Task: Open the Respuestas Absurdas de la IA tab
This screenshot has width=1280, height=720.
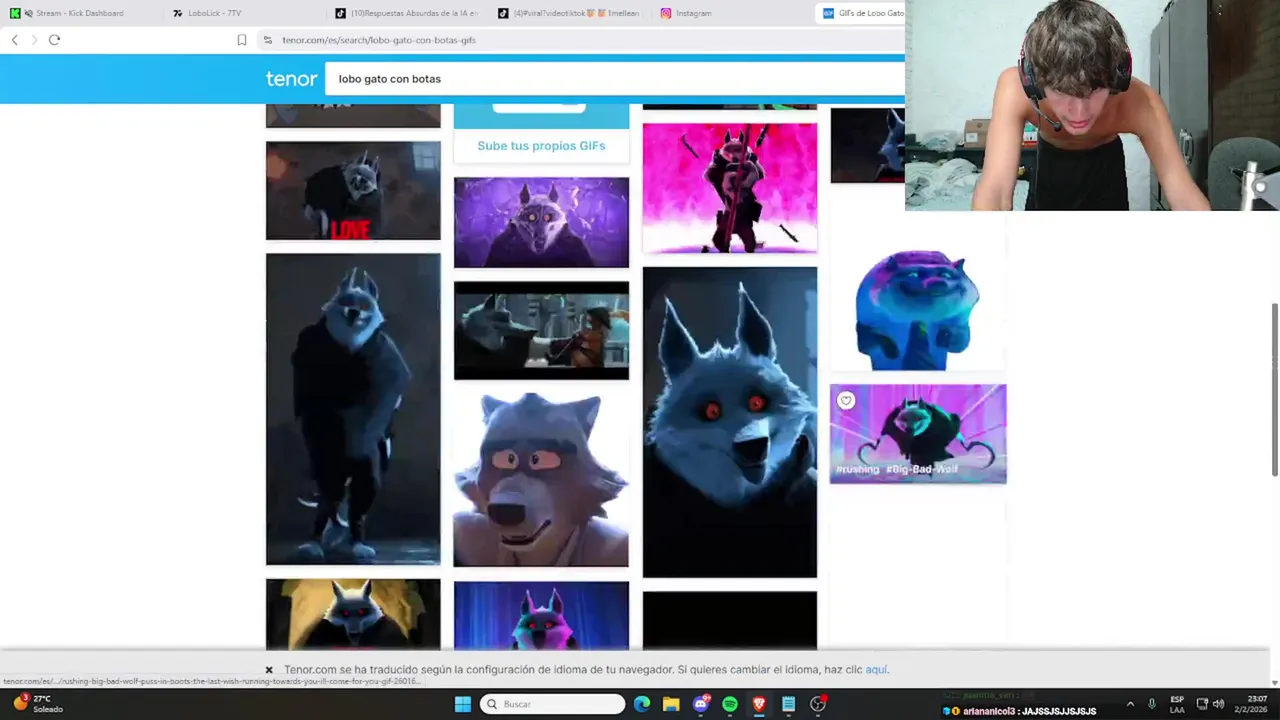Action: [x=408, y=13]
